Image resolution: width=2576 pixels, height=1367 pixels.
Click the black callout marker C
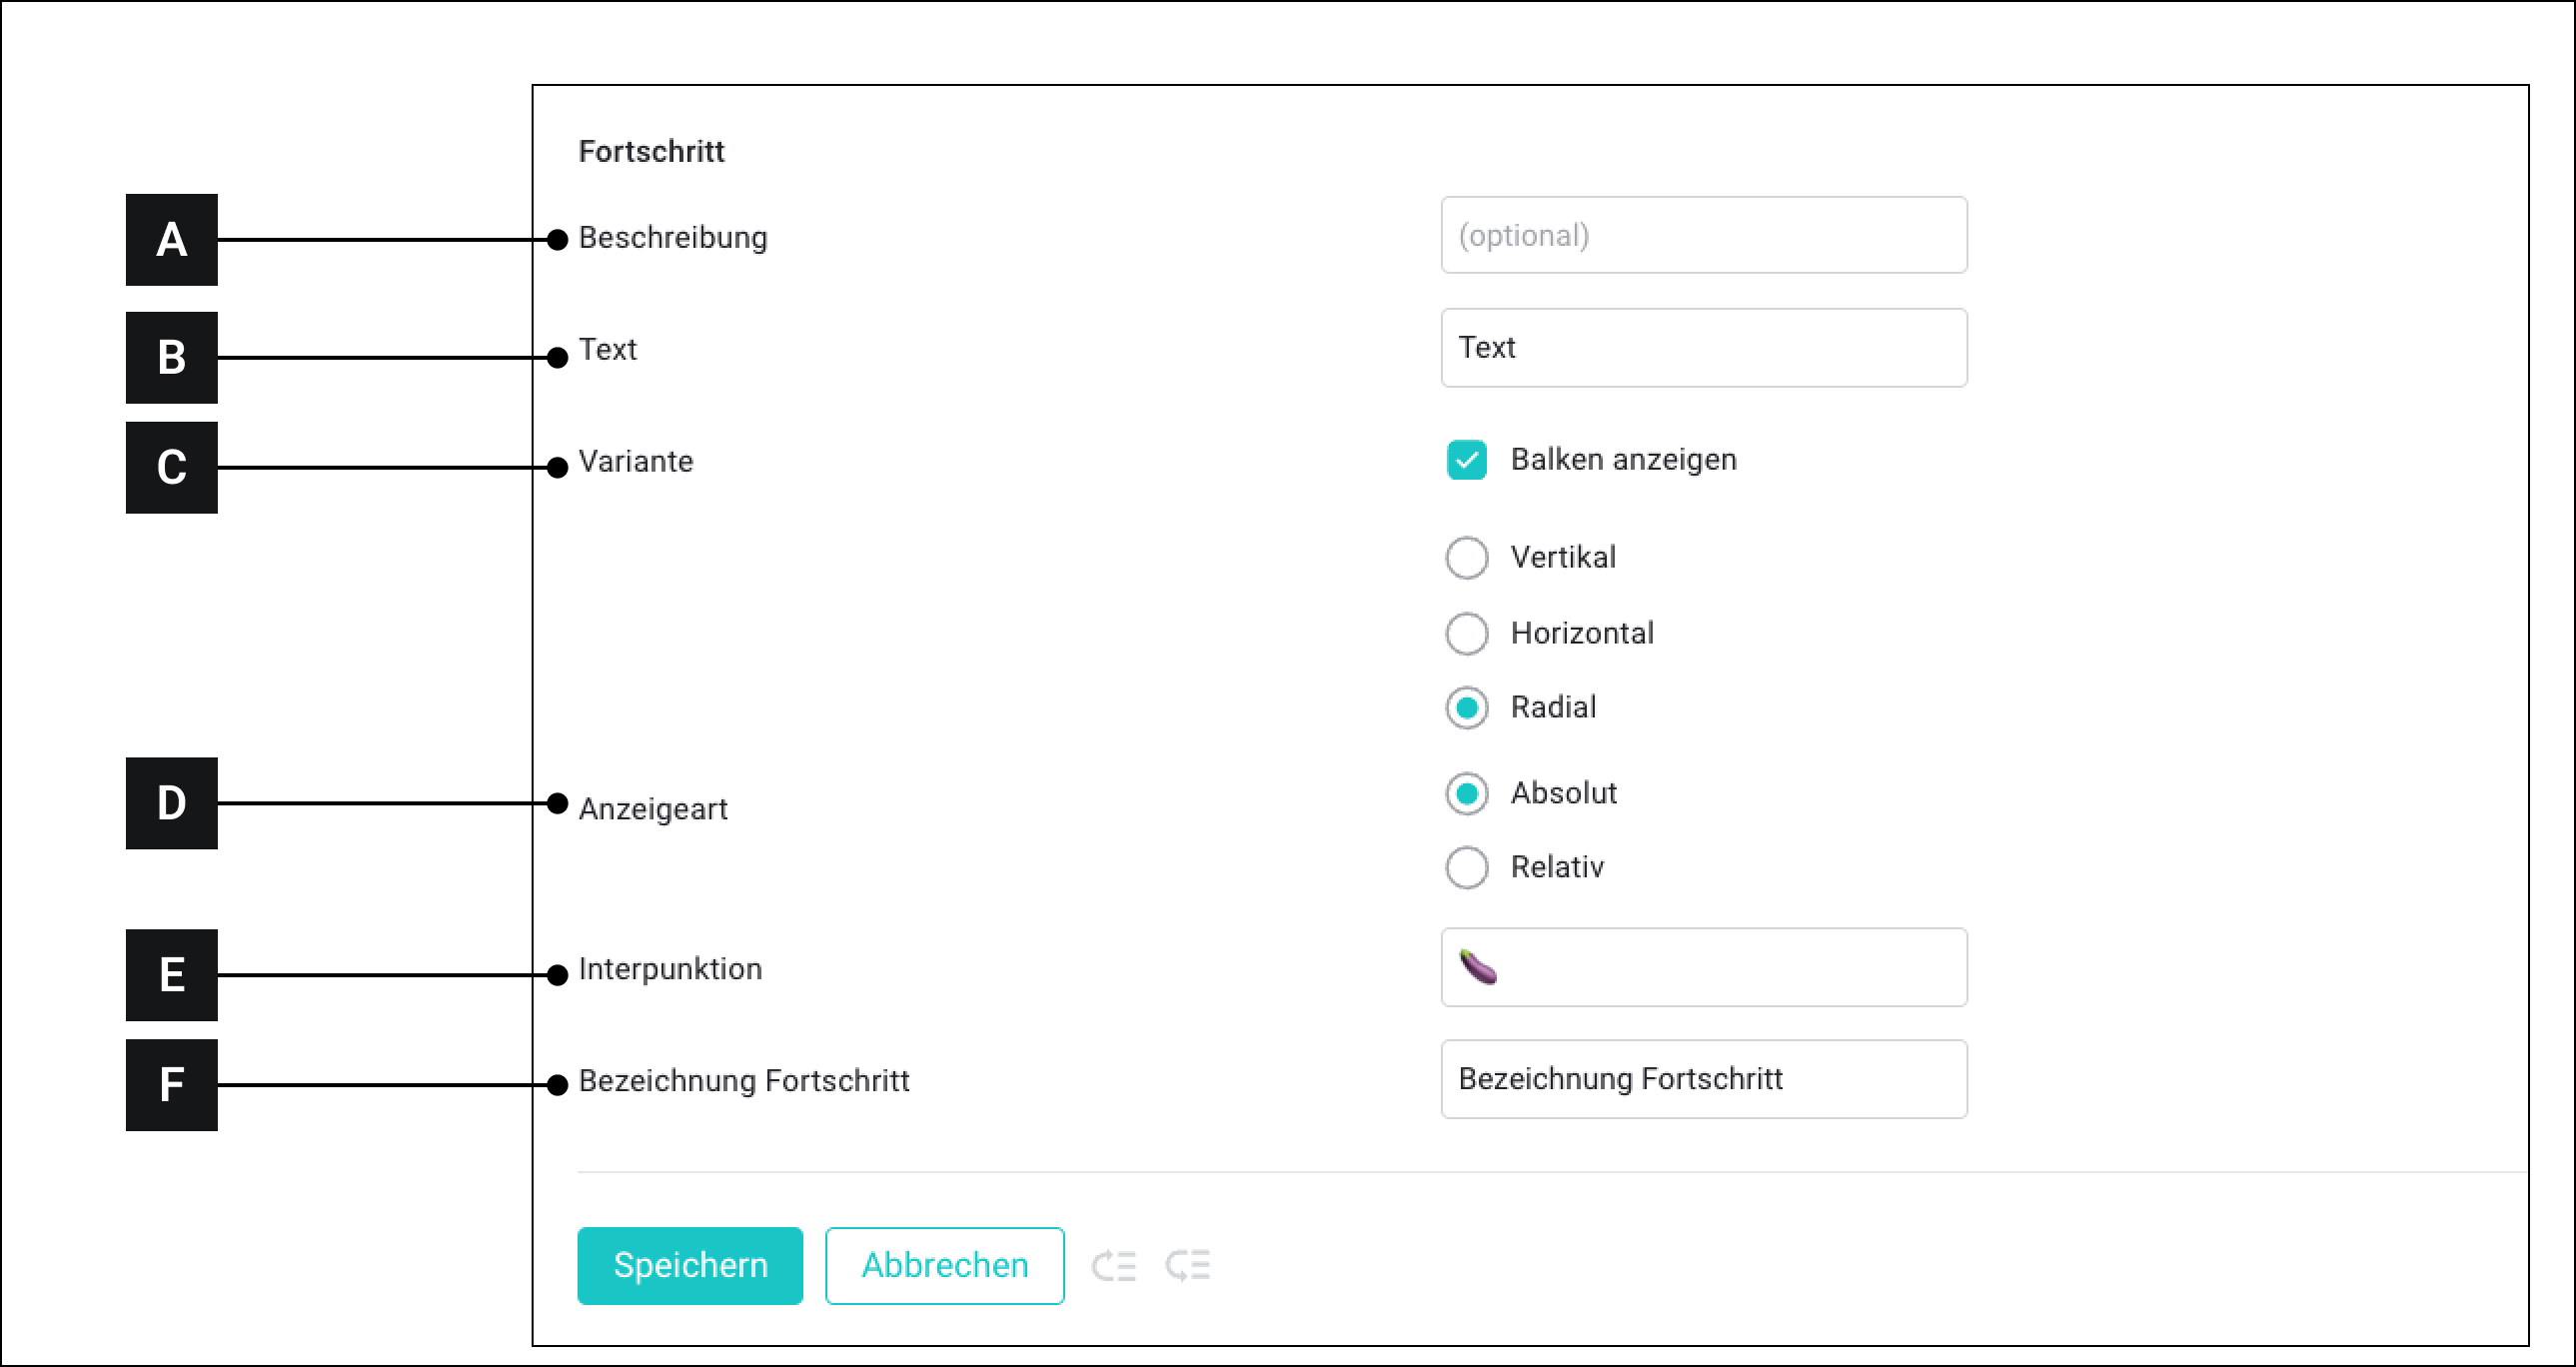tap(171, 468)
